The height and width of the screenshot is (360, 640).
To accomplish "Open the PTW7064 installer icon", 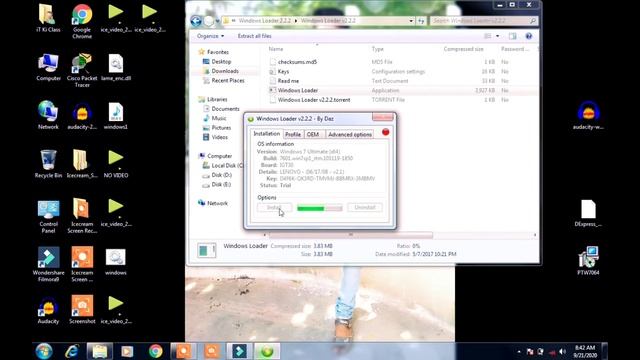I will click(x=588, y=261).
